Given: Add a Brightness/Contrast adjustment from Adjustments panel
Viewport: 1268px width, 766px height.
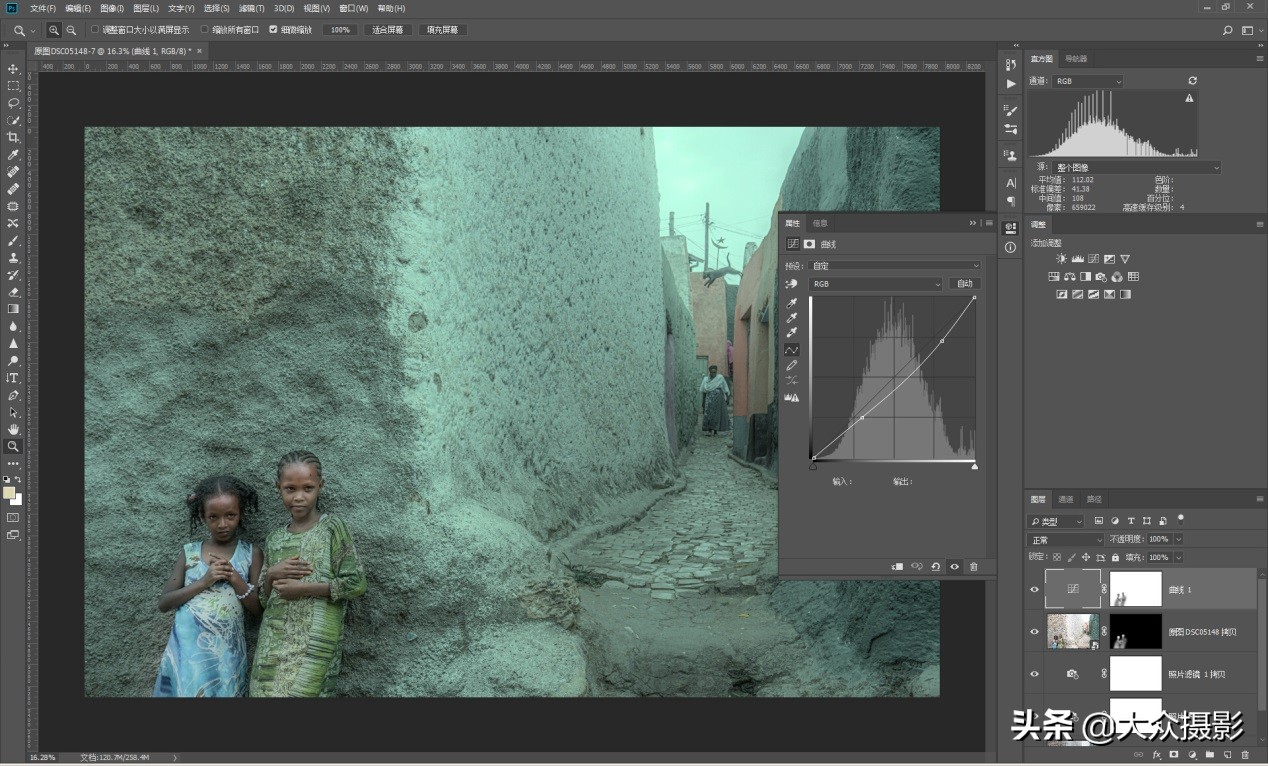Looking at the screenshot, I should (x=1061, y=259).
